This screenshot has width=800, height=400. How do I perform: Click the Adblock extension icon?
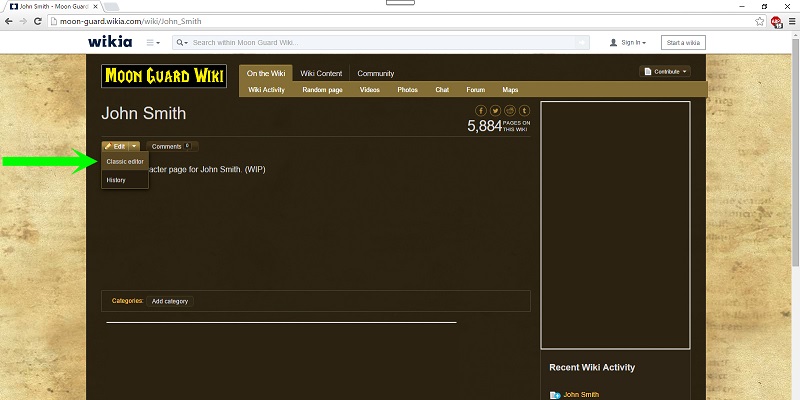pyautogui.click(x=776, y=22)
